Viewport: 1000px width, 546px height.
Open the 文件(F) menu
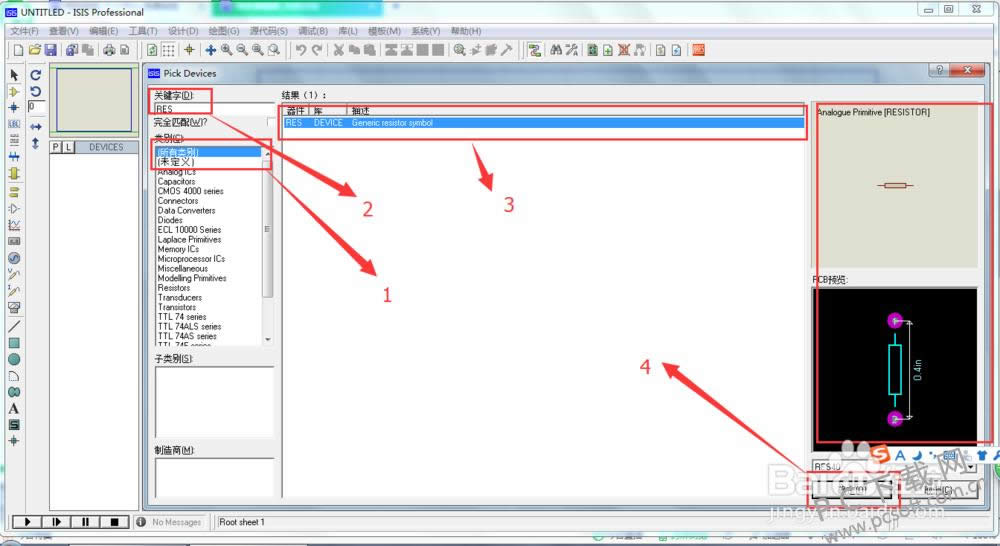coord(24,31)
